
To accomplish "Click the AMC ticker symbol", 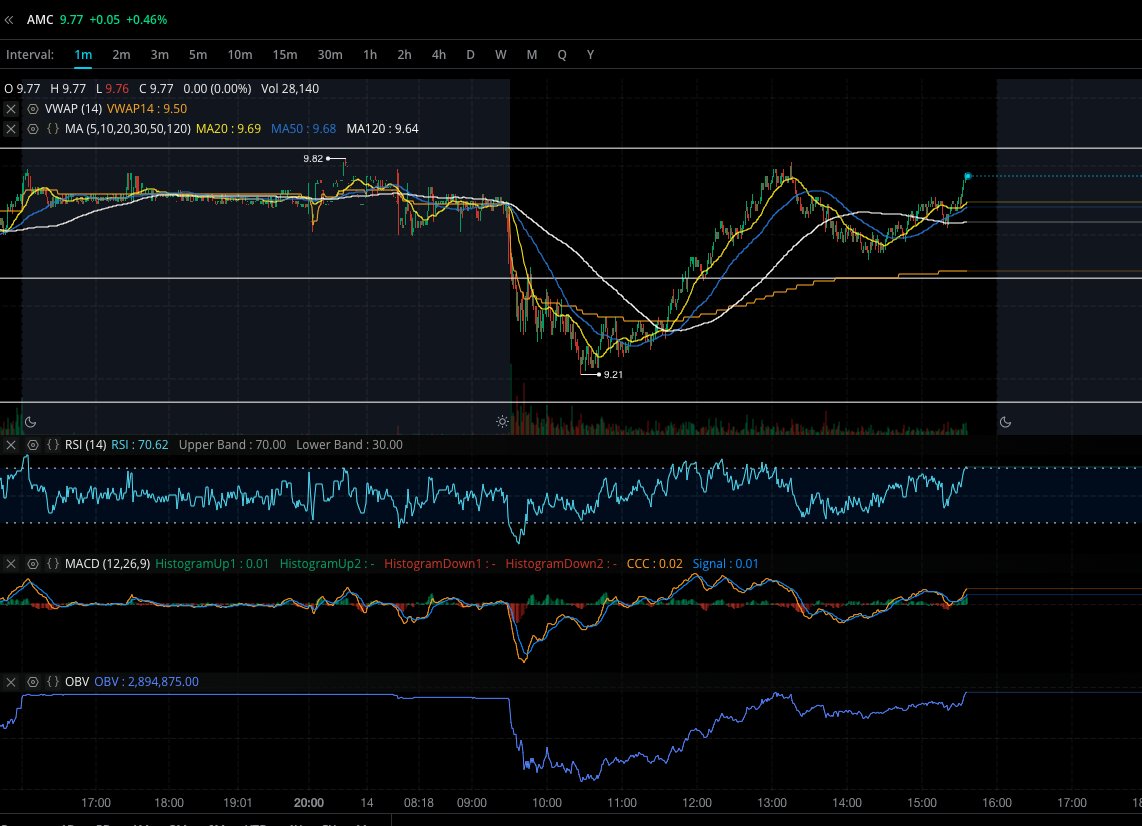I will tap(40, 20).
